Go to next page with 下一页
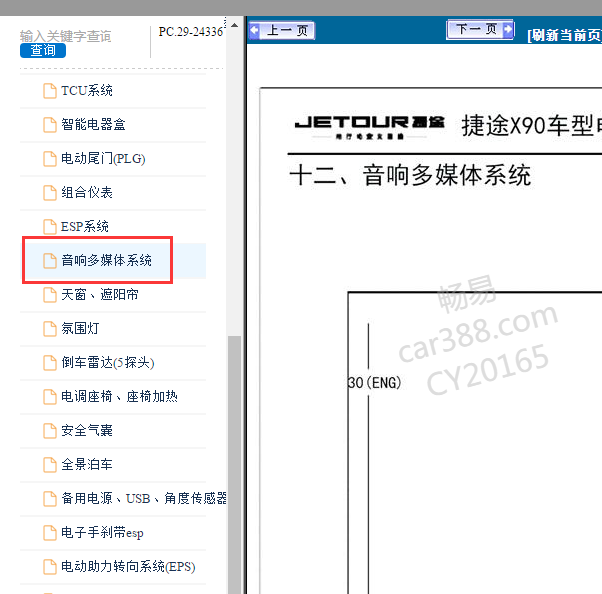Viewport: 602px width, 594px height. [x=480, y=29]
